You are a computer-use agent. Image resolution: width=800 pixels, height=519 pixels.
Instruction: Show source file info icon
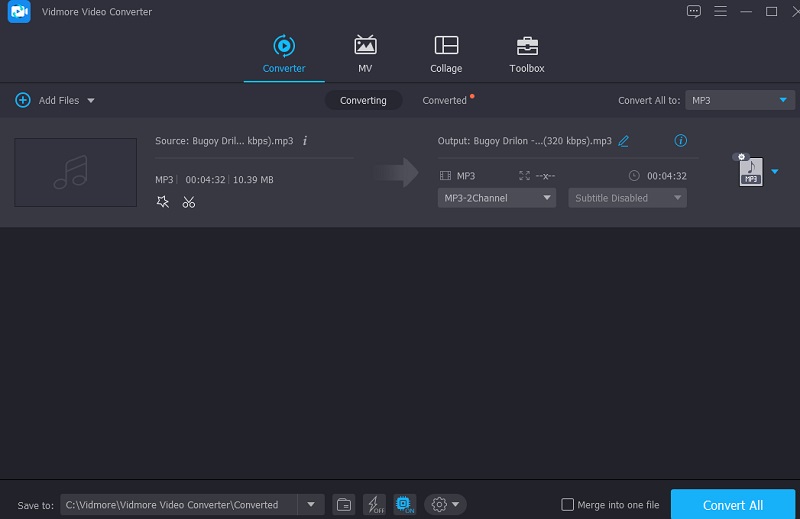pyautogui.click(x=305, y=141)
